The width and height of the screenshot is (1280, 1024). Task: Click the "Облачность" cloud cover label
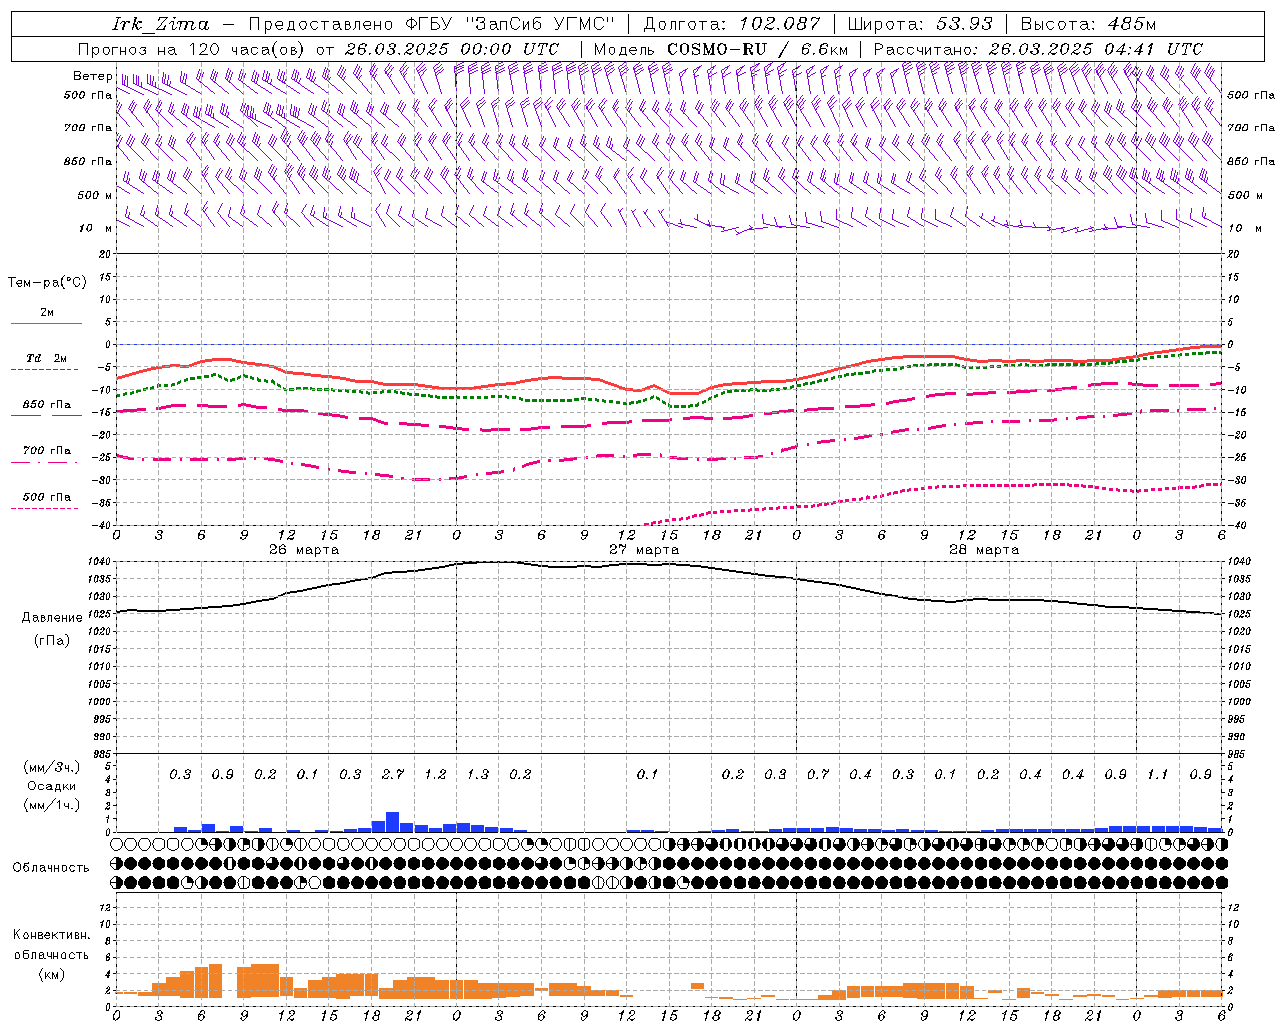[50, 867]
